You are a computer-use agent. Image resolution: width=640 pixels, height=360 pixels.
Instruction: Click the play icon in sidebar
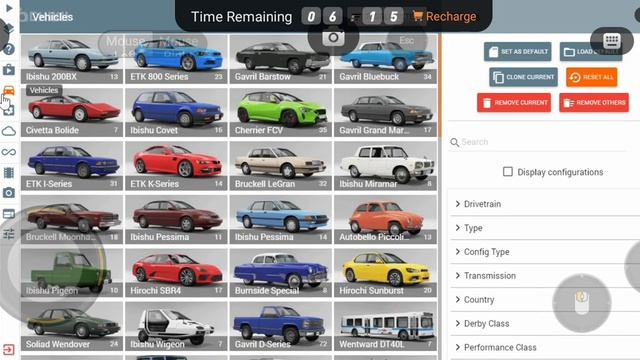9,8
